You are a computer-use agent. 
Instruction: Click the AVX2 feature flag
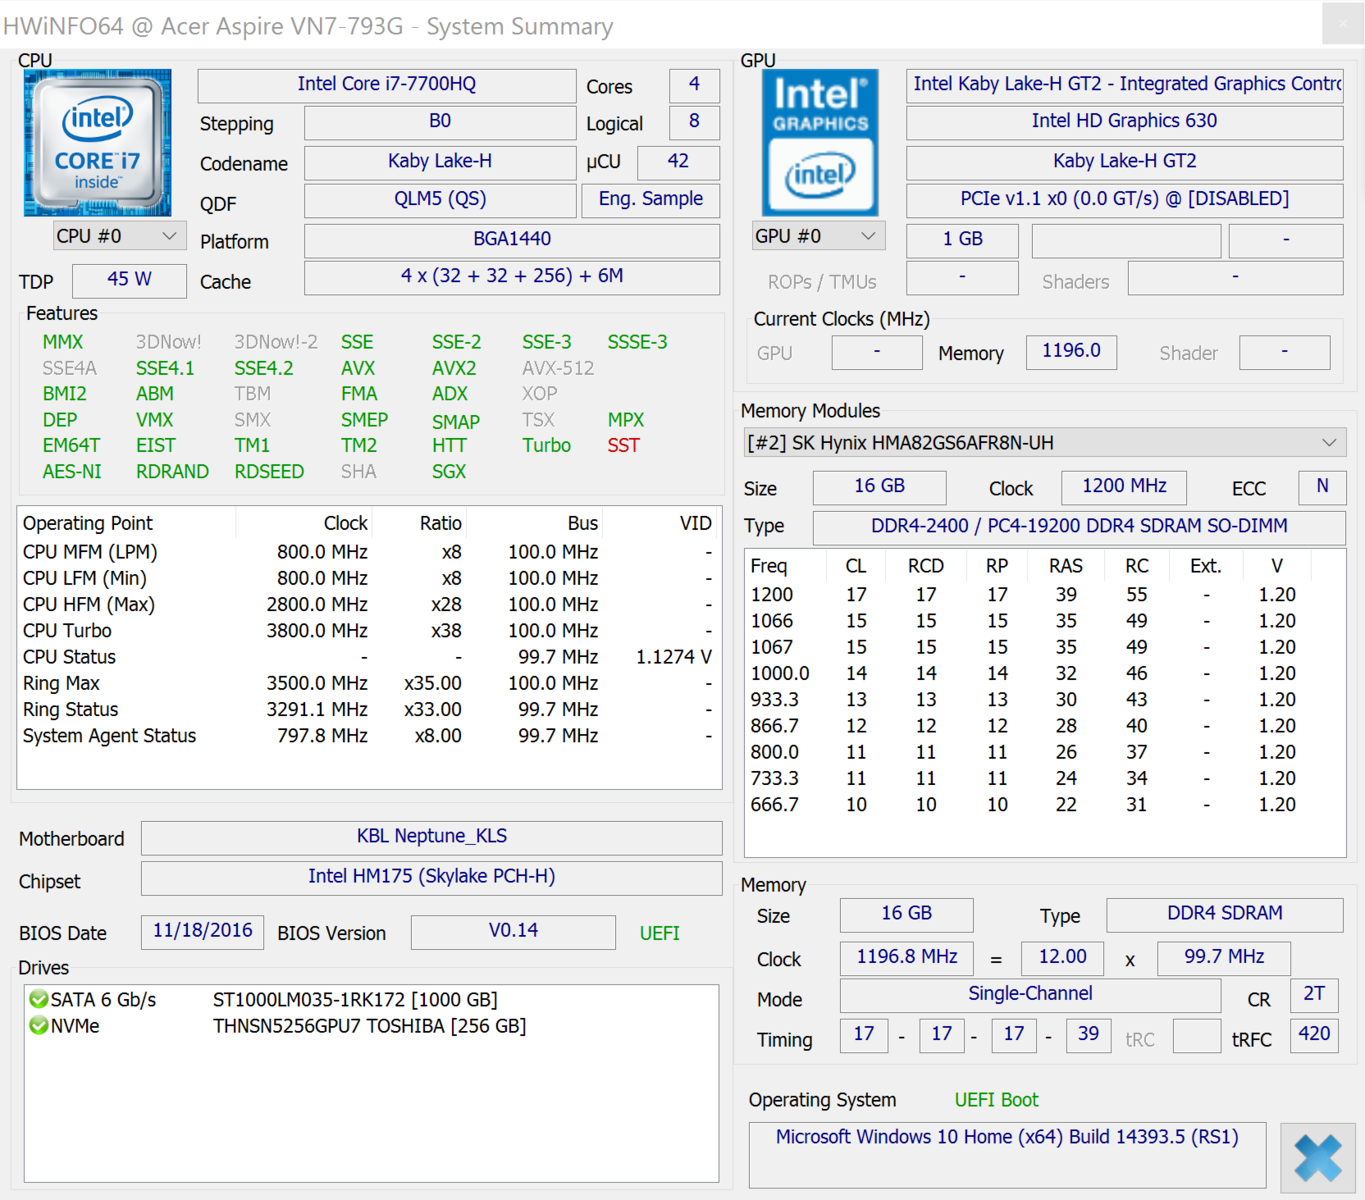(x=454, y=368)
